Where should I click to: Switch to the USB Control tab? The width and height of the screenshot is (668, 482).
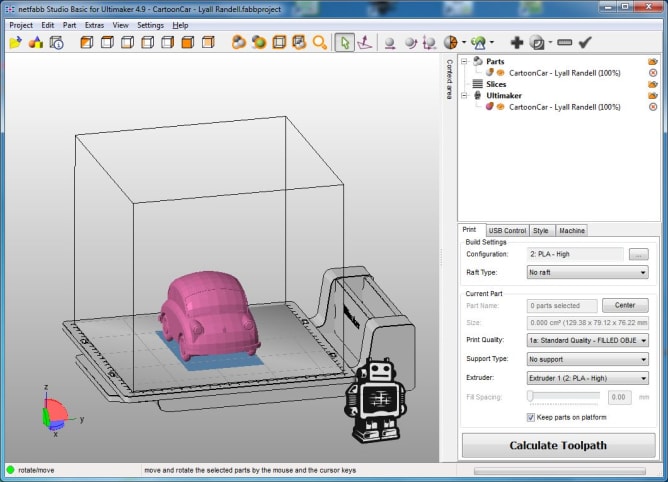(507, 231)
